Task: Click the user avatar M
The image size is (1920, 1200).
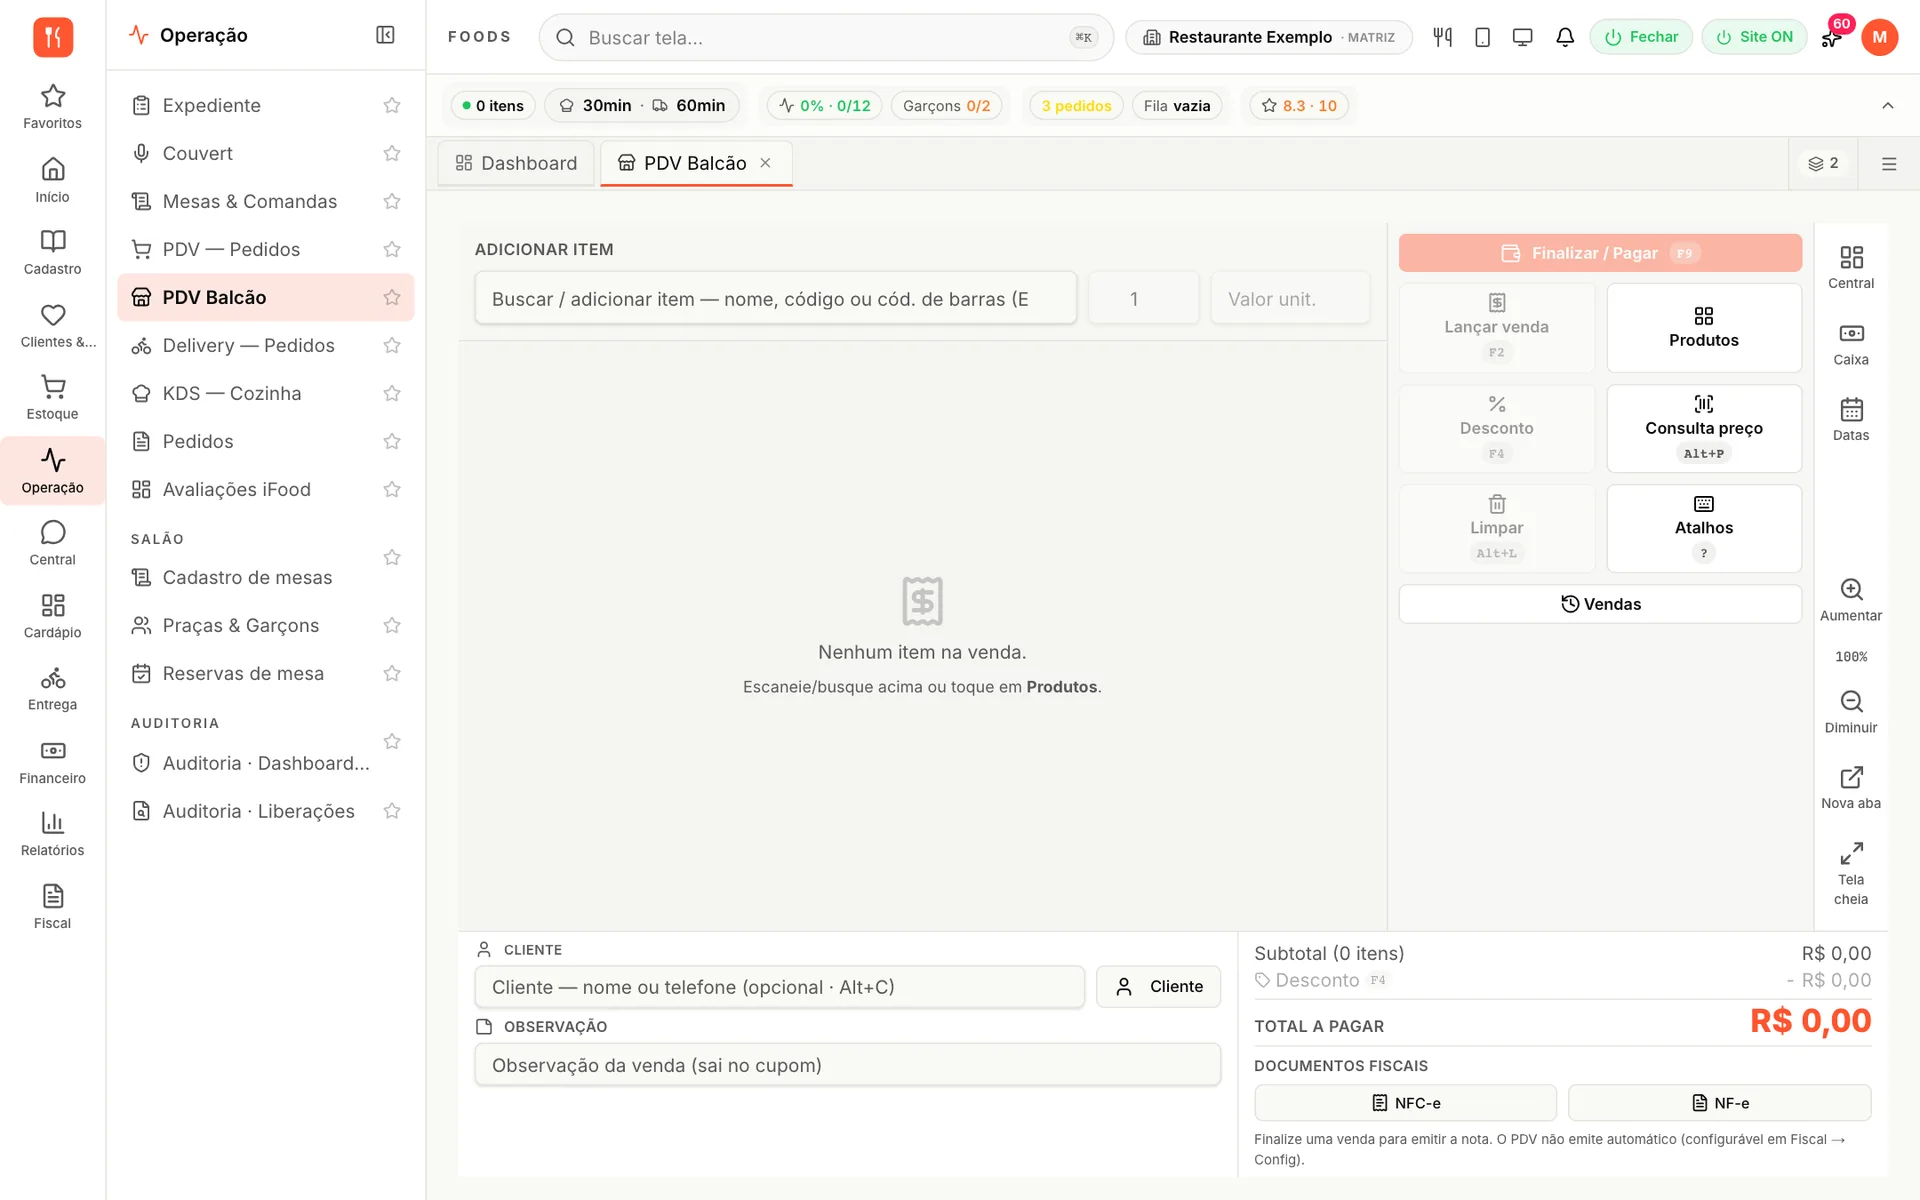Action: tap(1879, 37)
